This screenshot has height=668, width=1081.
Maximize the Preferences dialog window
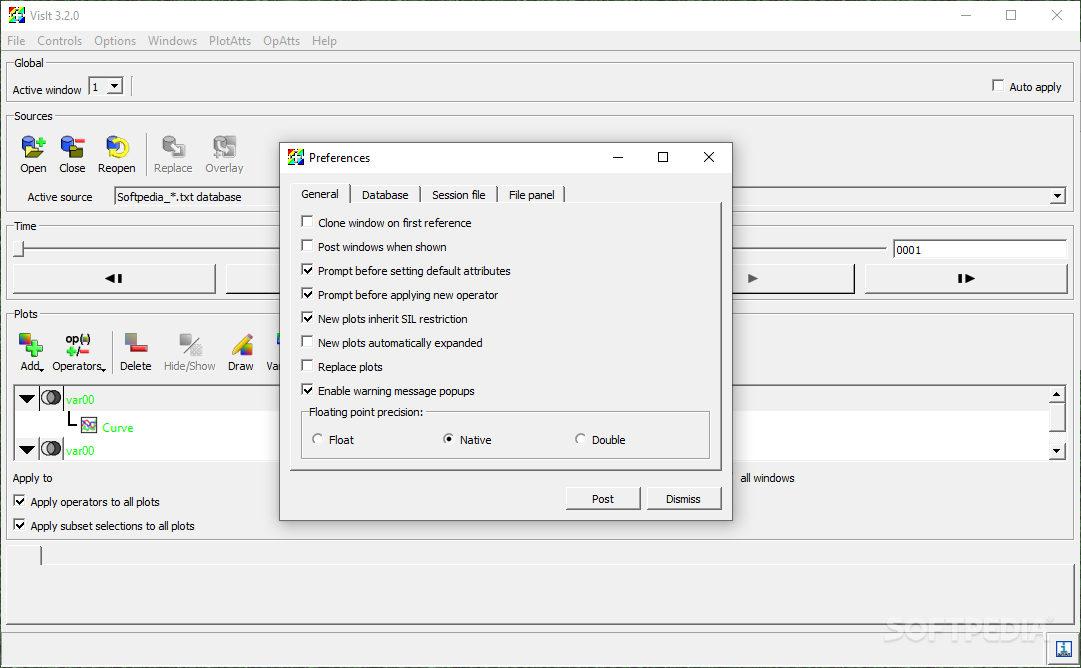663,157
